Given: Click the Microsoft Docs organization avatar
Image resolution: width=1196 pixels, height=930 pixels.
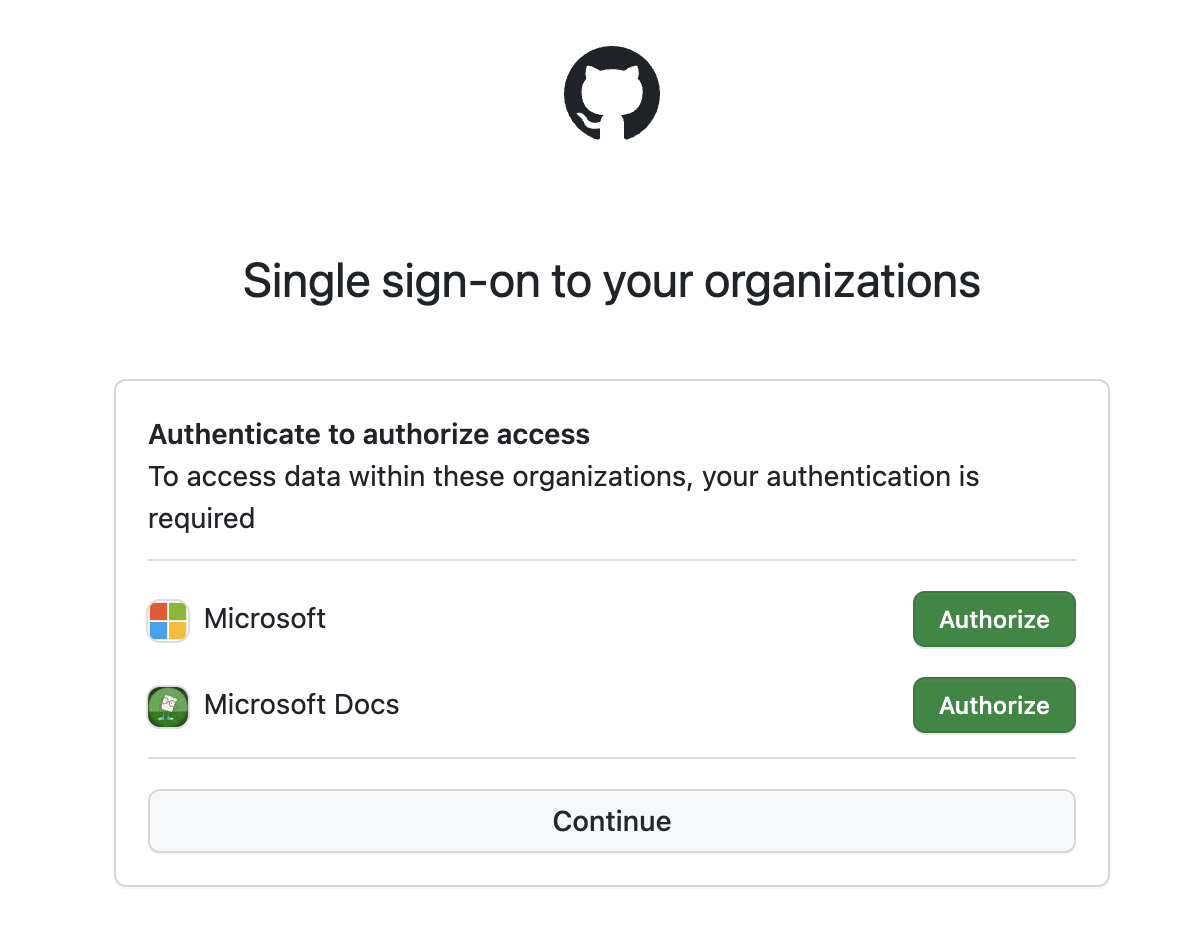Looking at the screenshot, I should click(167, 705).
